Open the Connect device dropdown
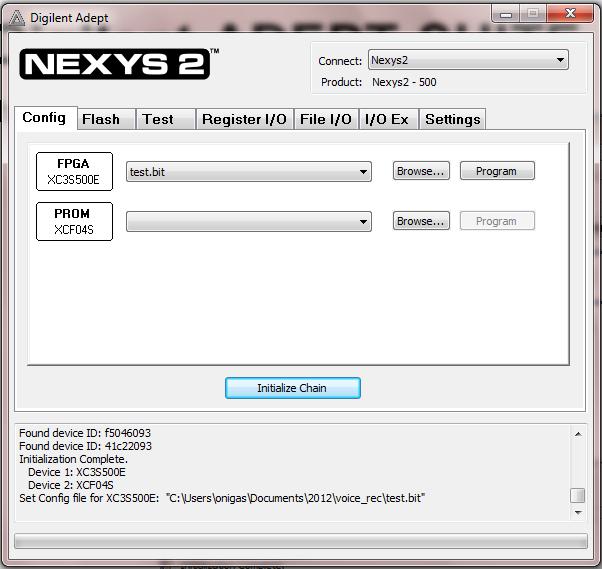The image size is (602, 569). click(468, 60)
